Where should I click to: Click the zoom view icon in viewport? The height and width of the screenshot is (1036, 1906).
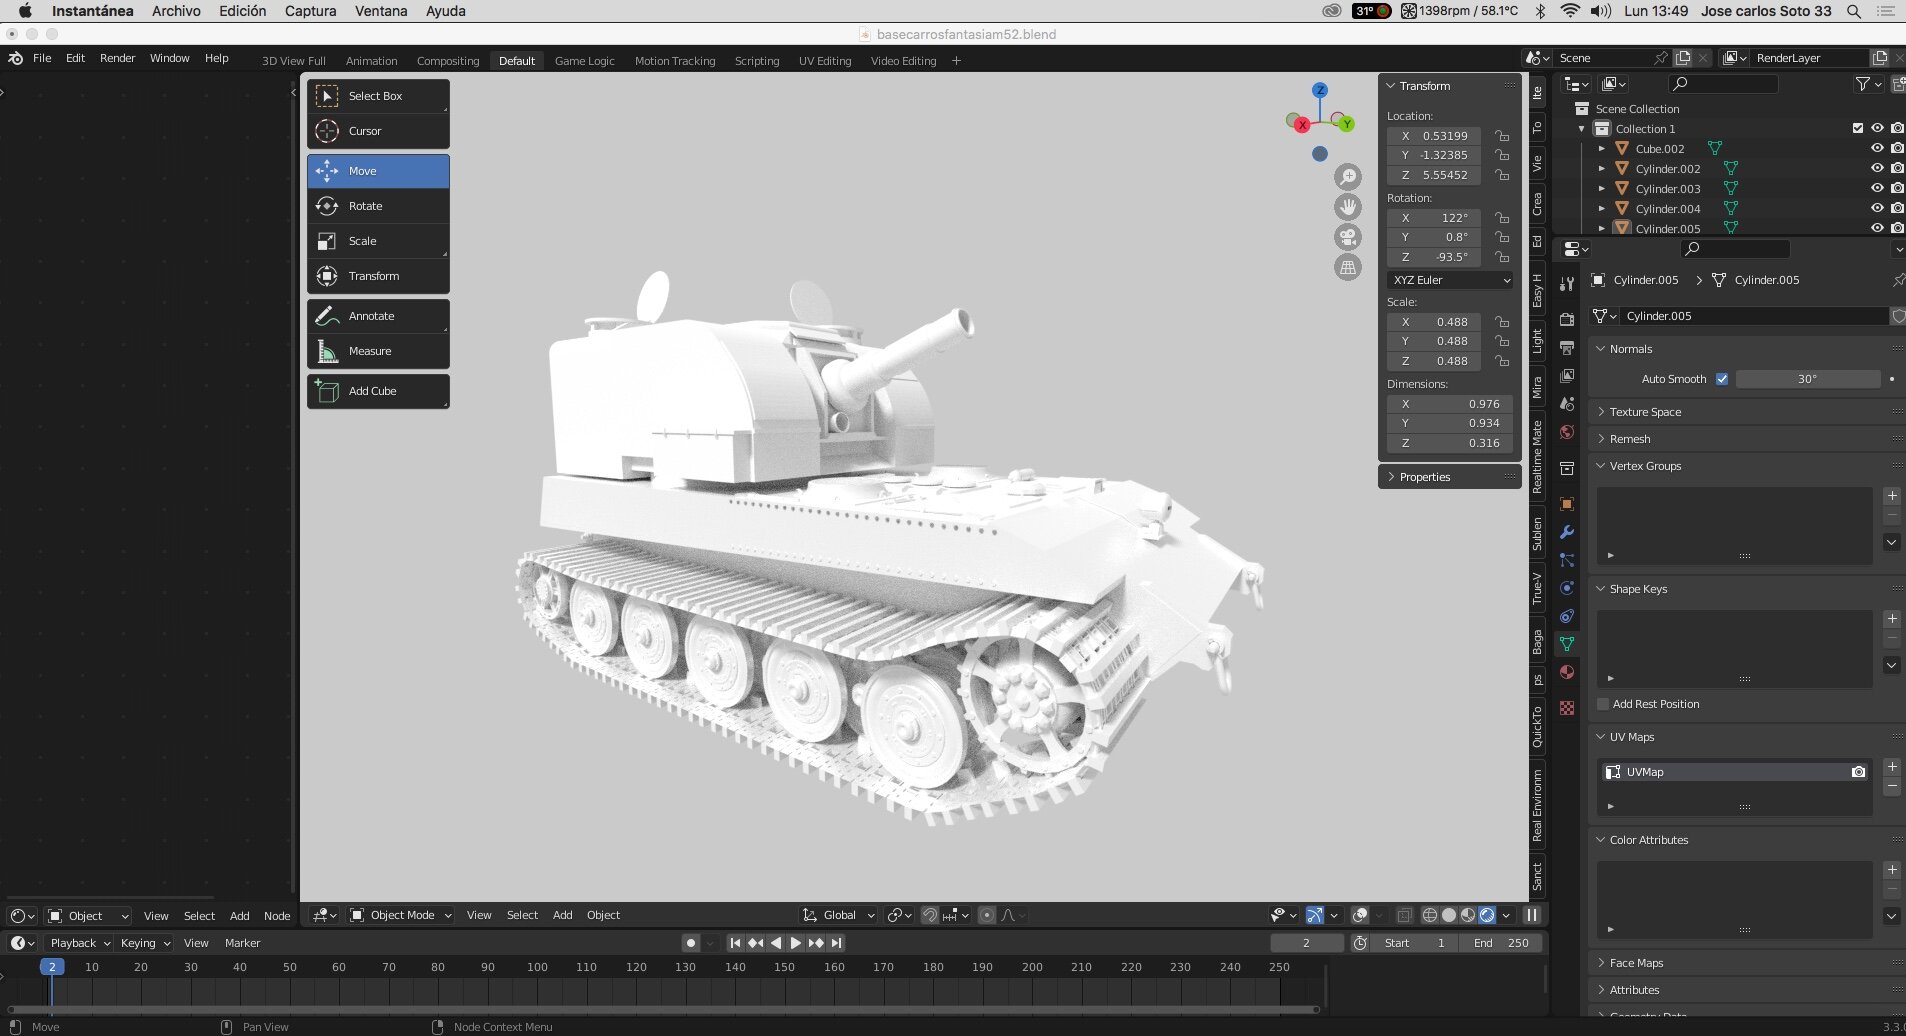point(1348,177)
